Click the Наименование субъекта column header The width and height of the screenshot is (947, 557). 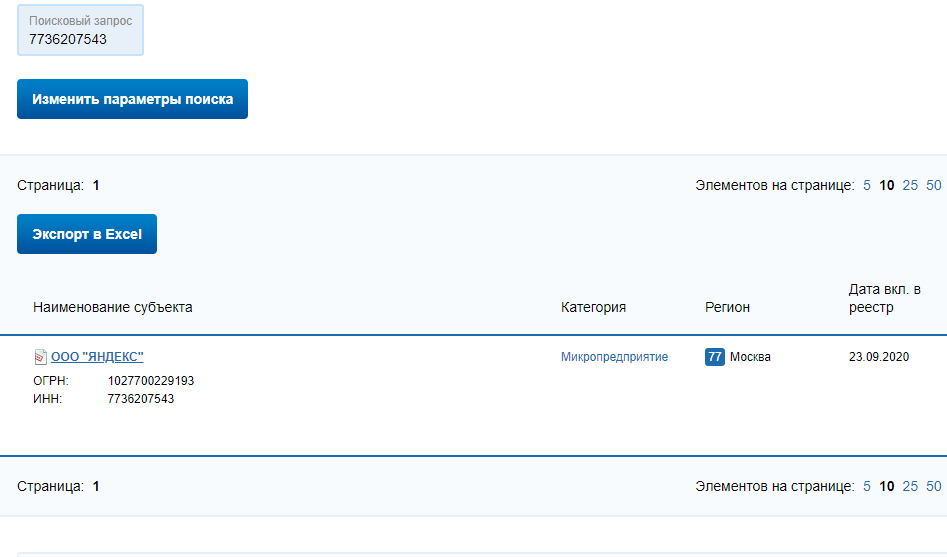click(x=112, y=307)
